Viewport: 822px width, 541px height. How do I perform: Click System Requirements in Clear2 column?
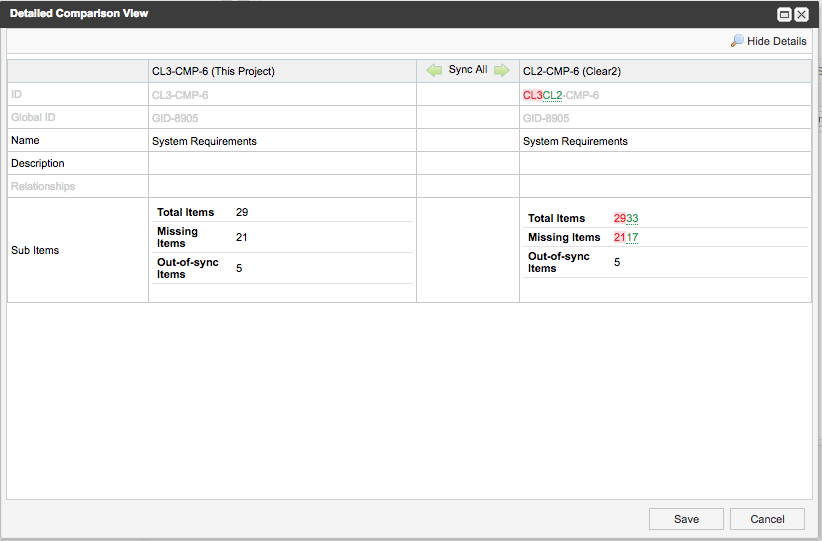pos(575,141)
